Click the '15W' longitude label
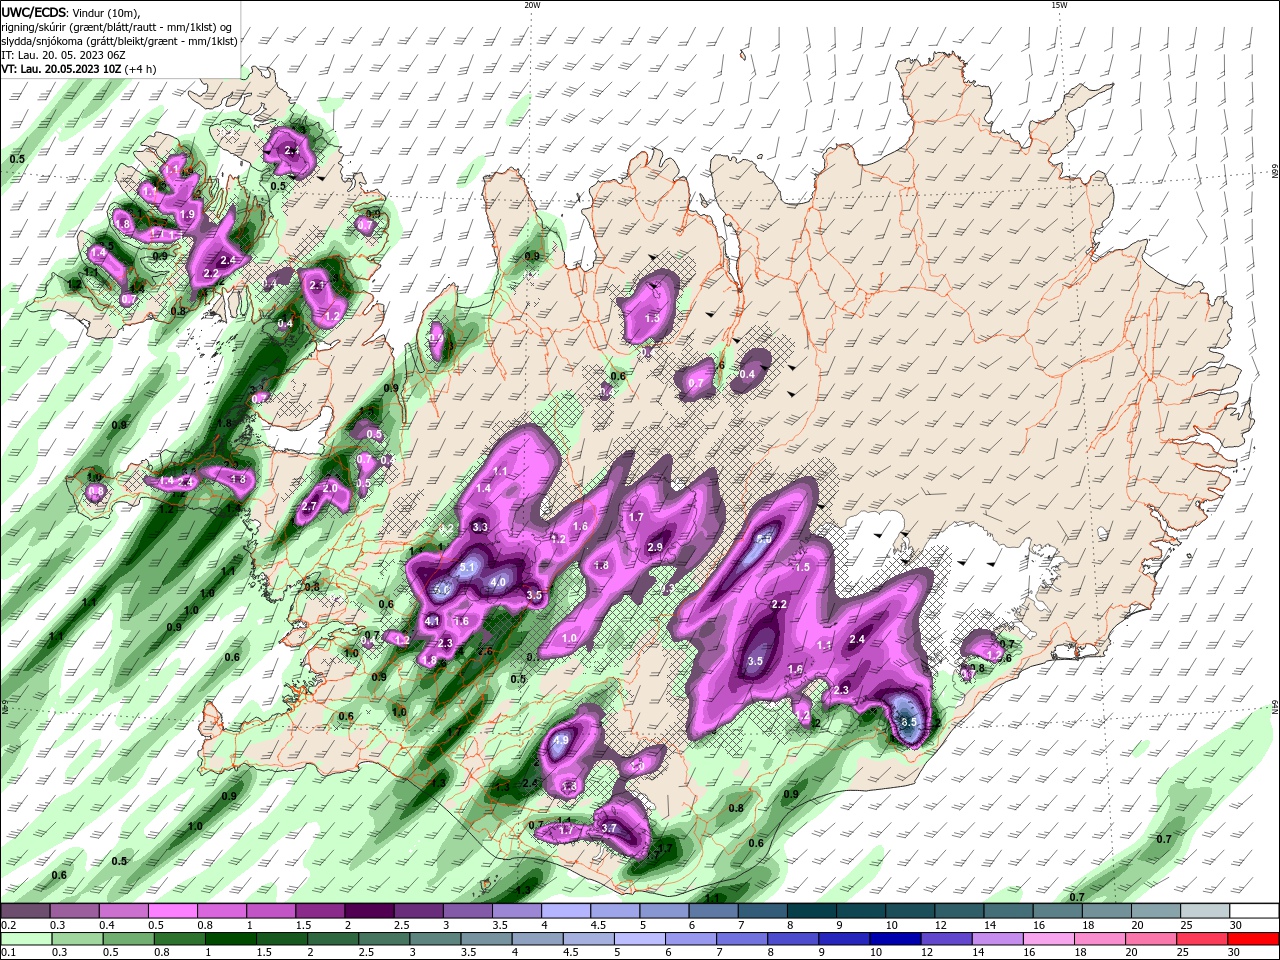This screenshot has height=960, width=1280. (x=1058, y=5)
